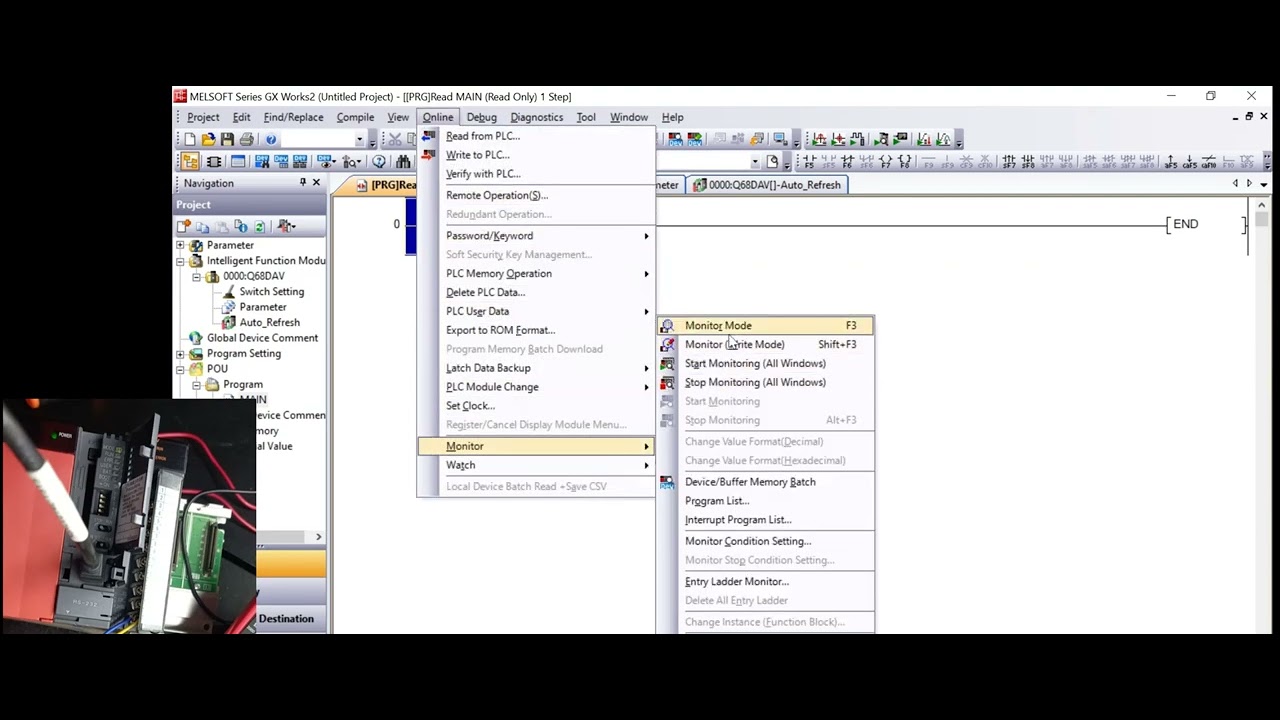Open the PLC User Data submenu
This screenshot has width=1280, height=720.
pos(537,311)
